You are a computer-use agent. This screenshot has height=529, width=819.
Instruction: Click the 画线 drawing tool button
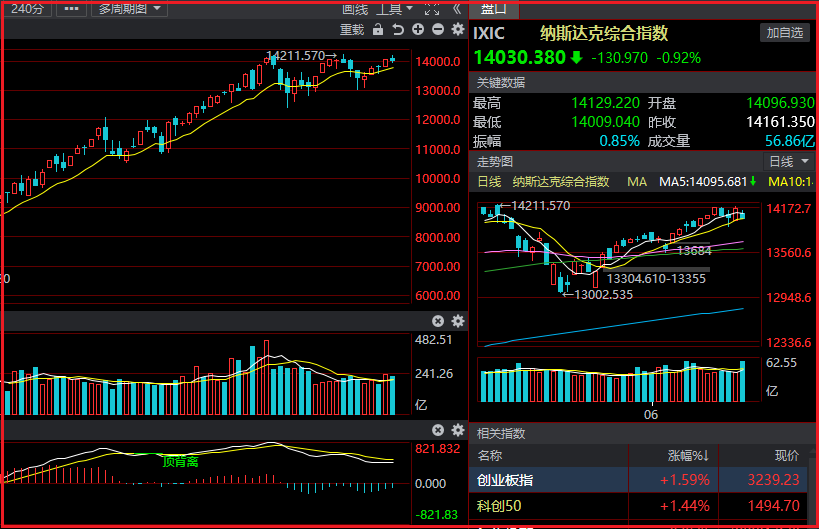pyautogui.click(x=355, y=9)
